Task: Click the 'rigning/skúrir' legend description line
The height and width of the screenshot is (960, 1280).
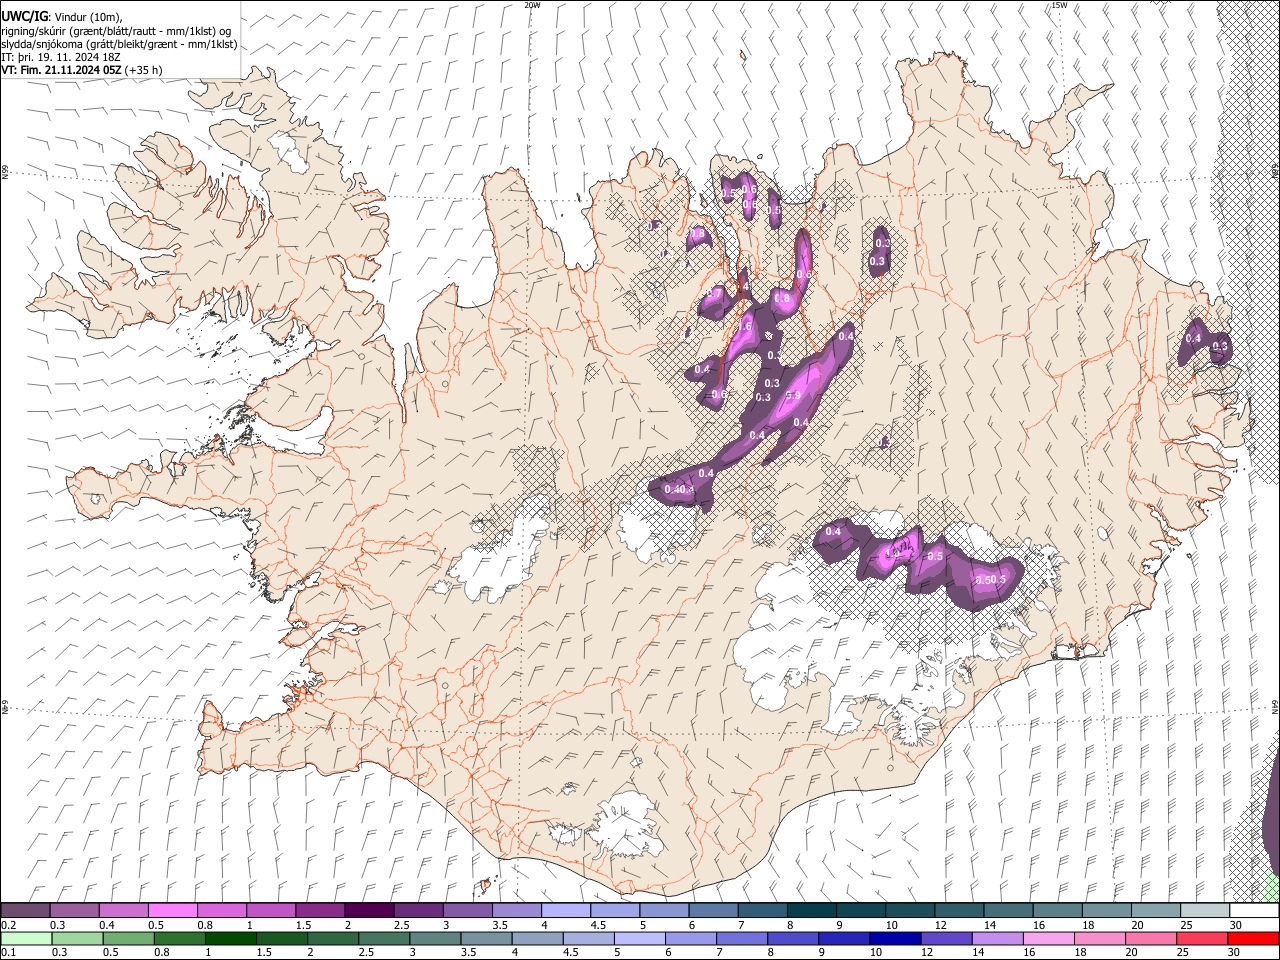Action: coord(116,30)
